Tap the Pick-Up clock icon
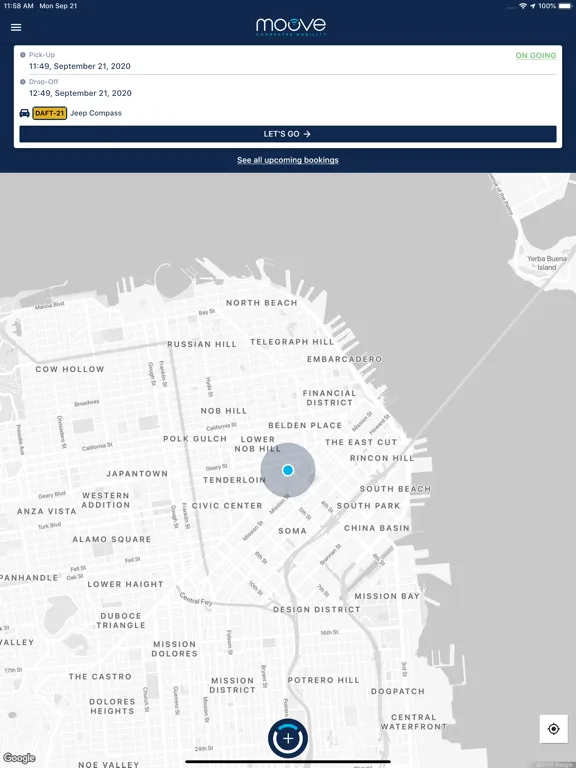This screenshot has width=576, height=768. [x=23, y=55]
